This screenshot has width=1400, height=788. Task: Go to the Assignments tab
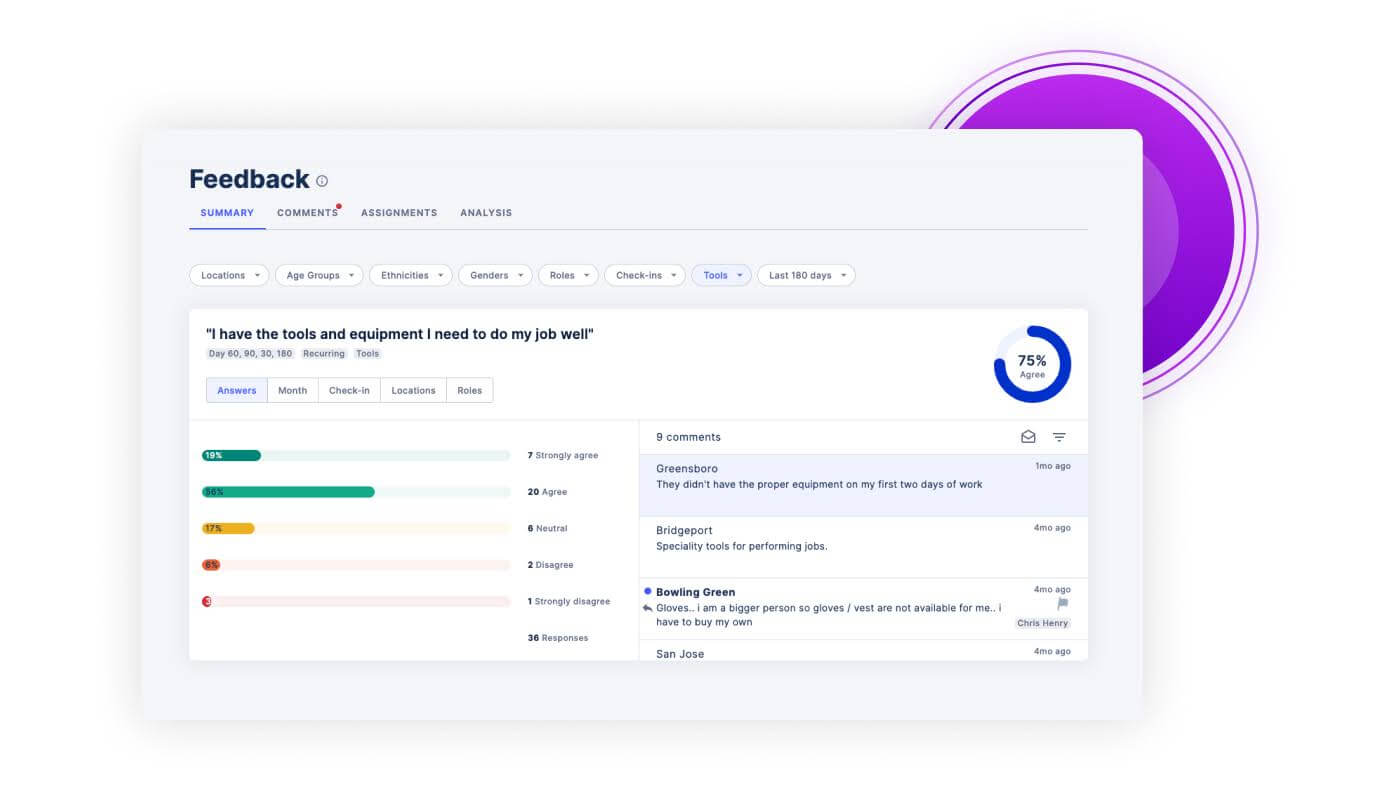pos(399,213)
